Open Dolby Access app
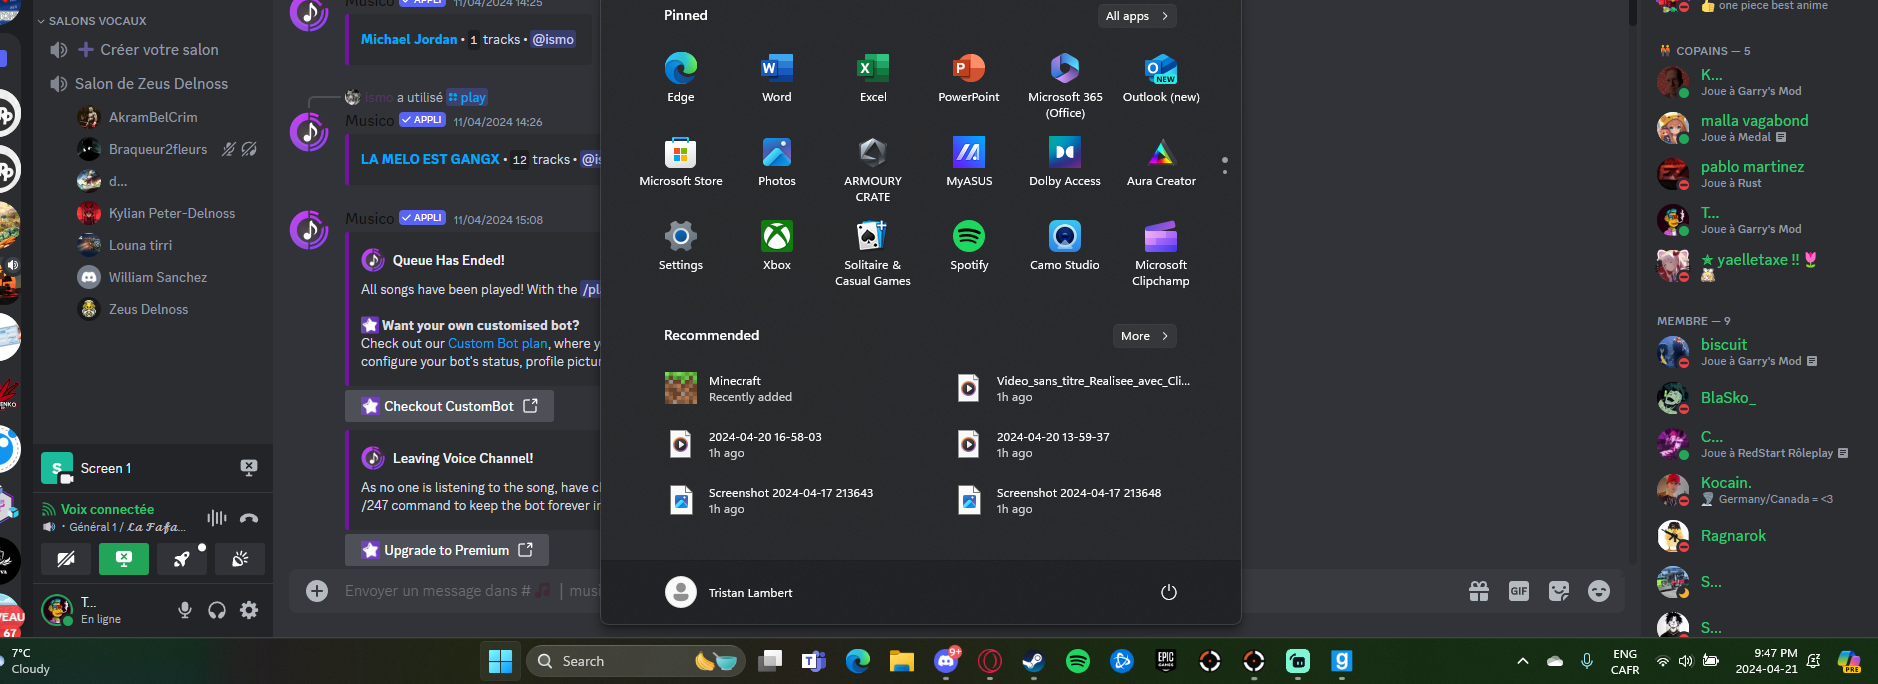Image resolution: width=1878 pixels, height=684 pixels. point(1065,162)
